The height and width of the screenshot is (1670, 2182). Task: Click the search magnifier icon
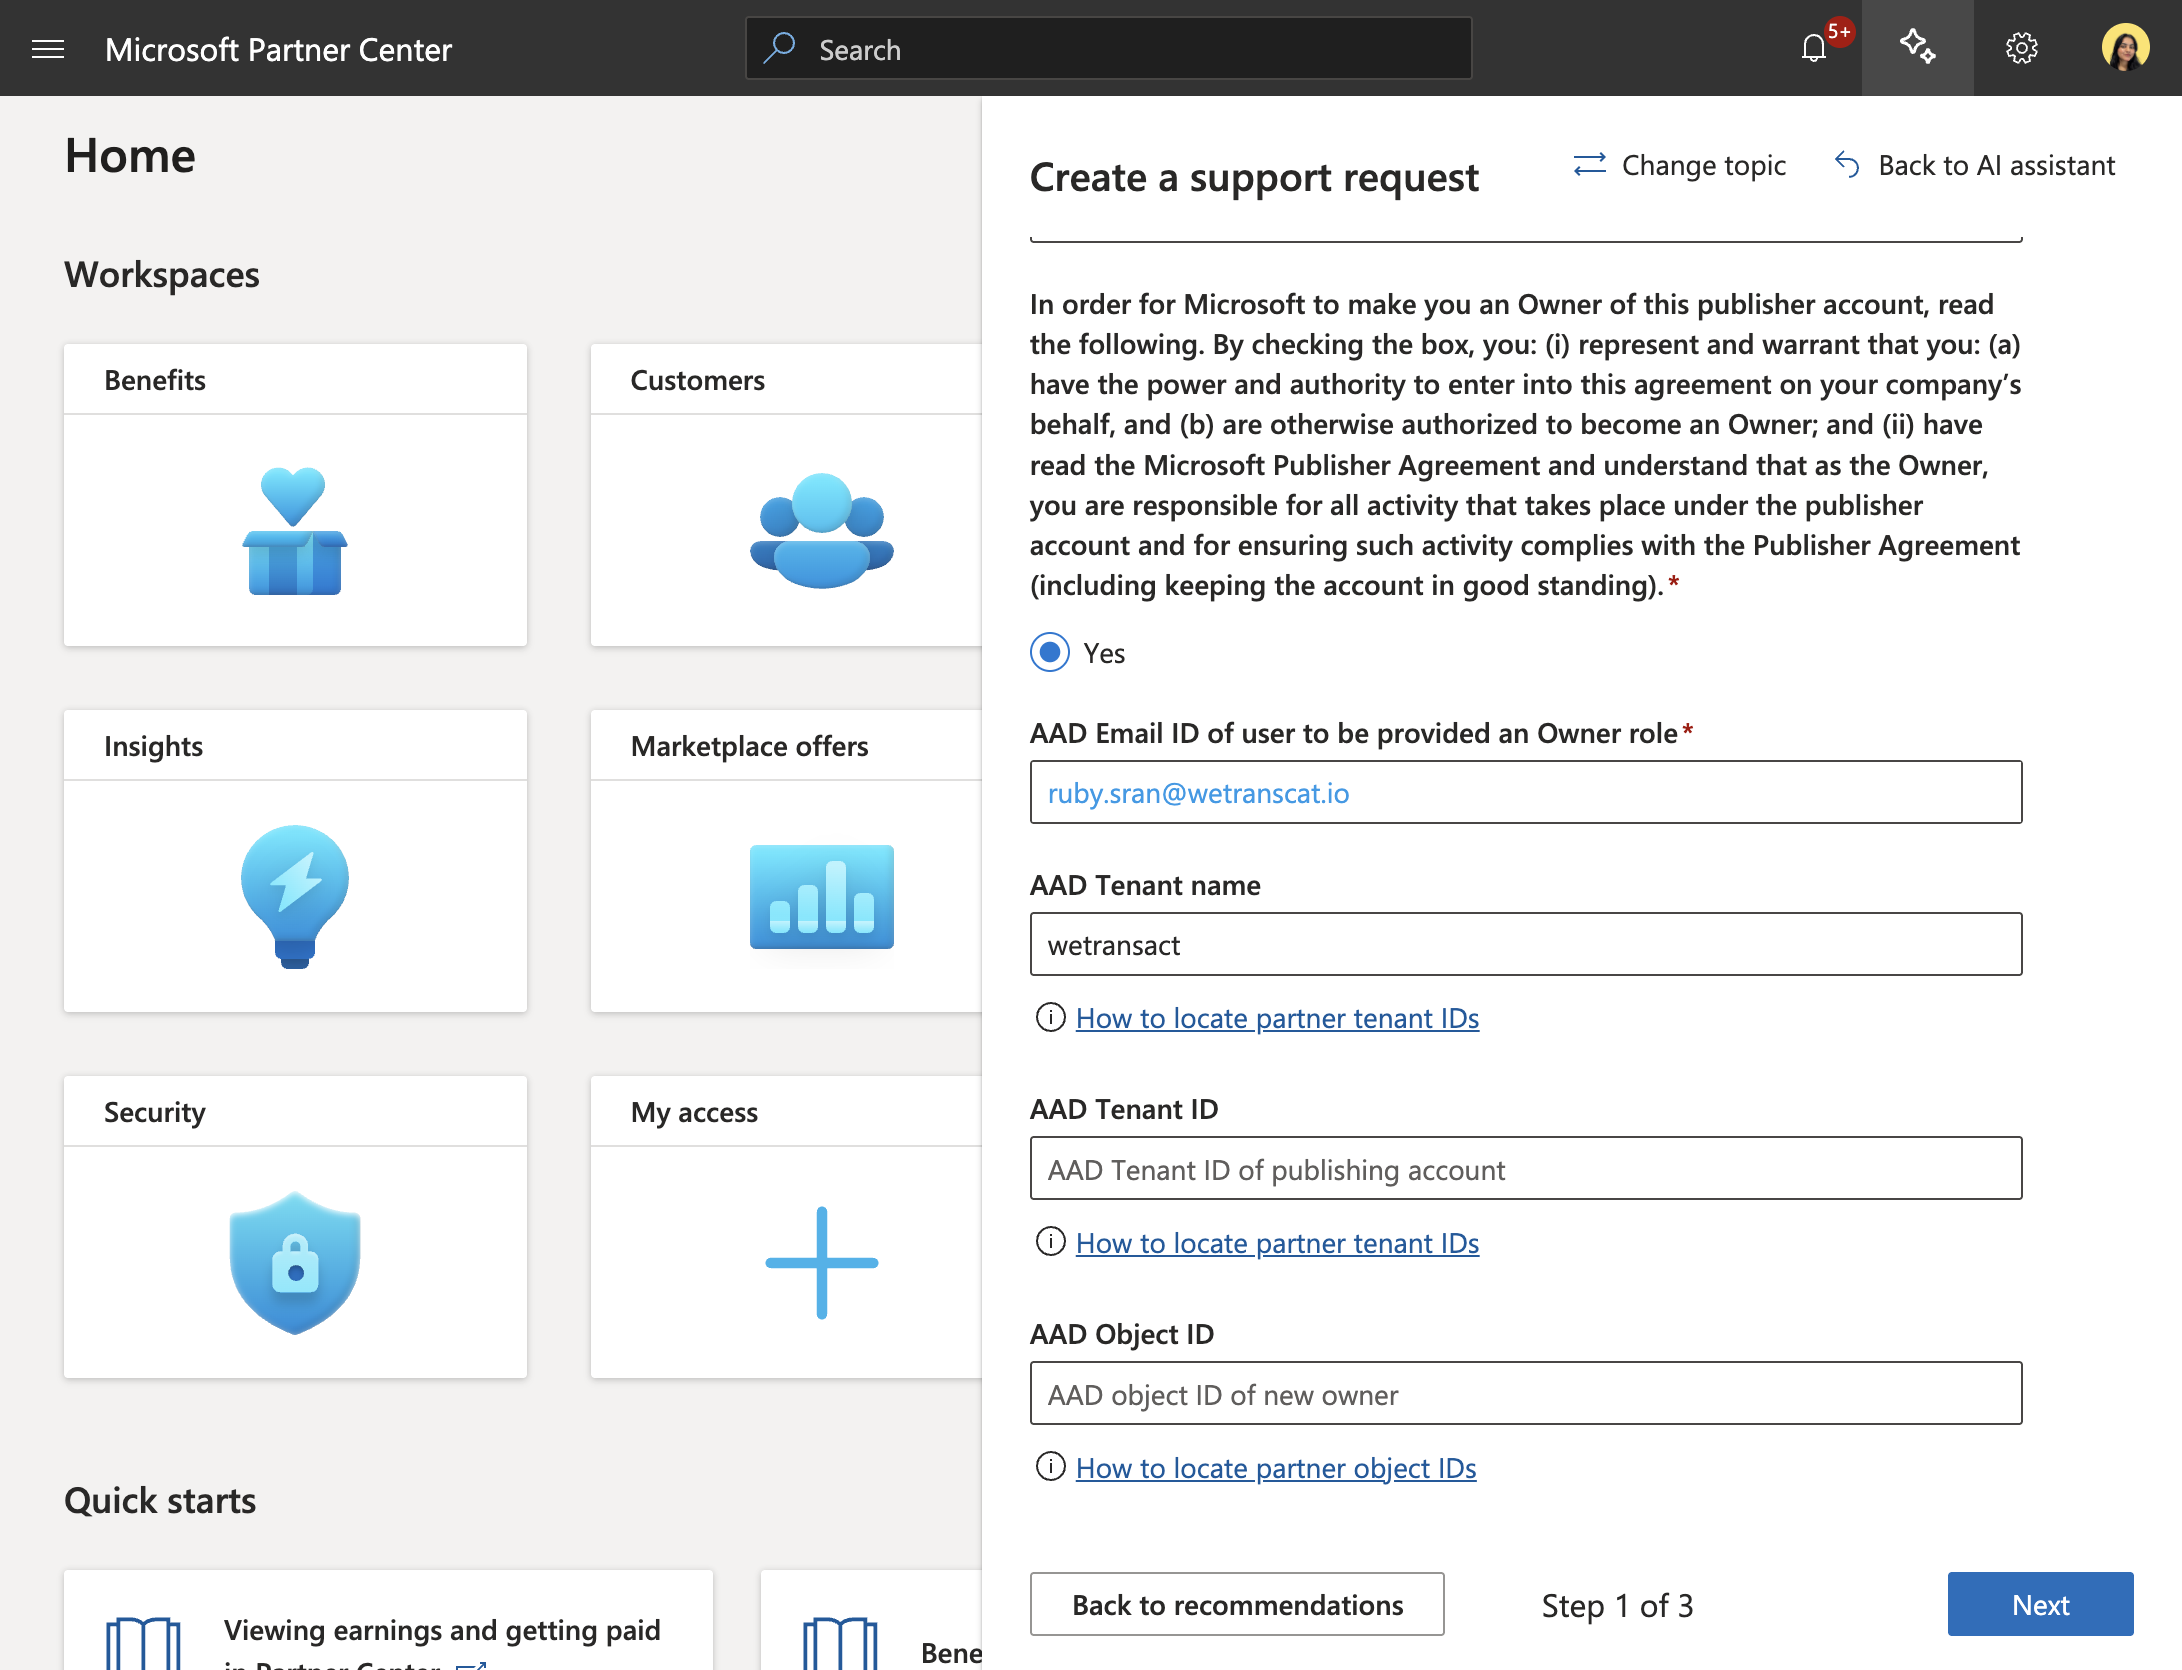(779, 48)
